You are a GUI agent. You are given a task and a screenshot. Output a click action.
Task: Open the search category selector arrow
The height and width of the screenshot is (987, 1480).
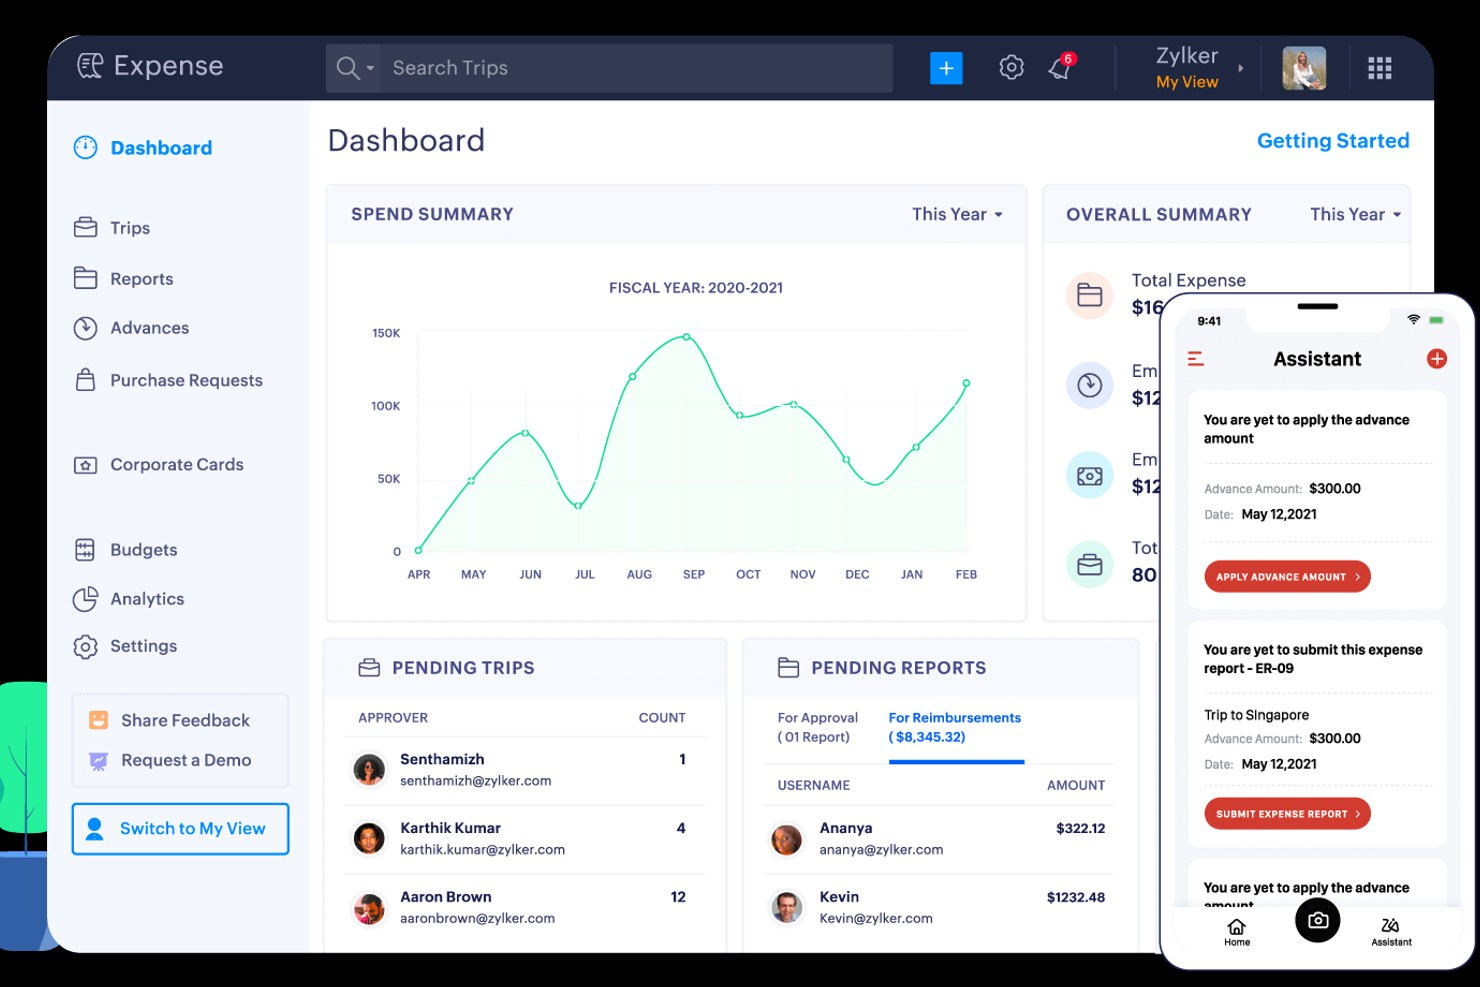(369, 68)
